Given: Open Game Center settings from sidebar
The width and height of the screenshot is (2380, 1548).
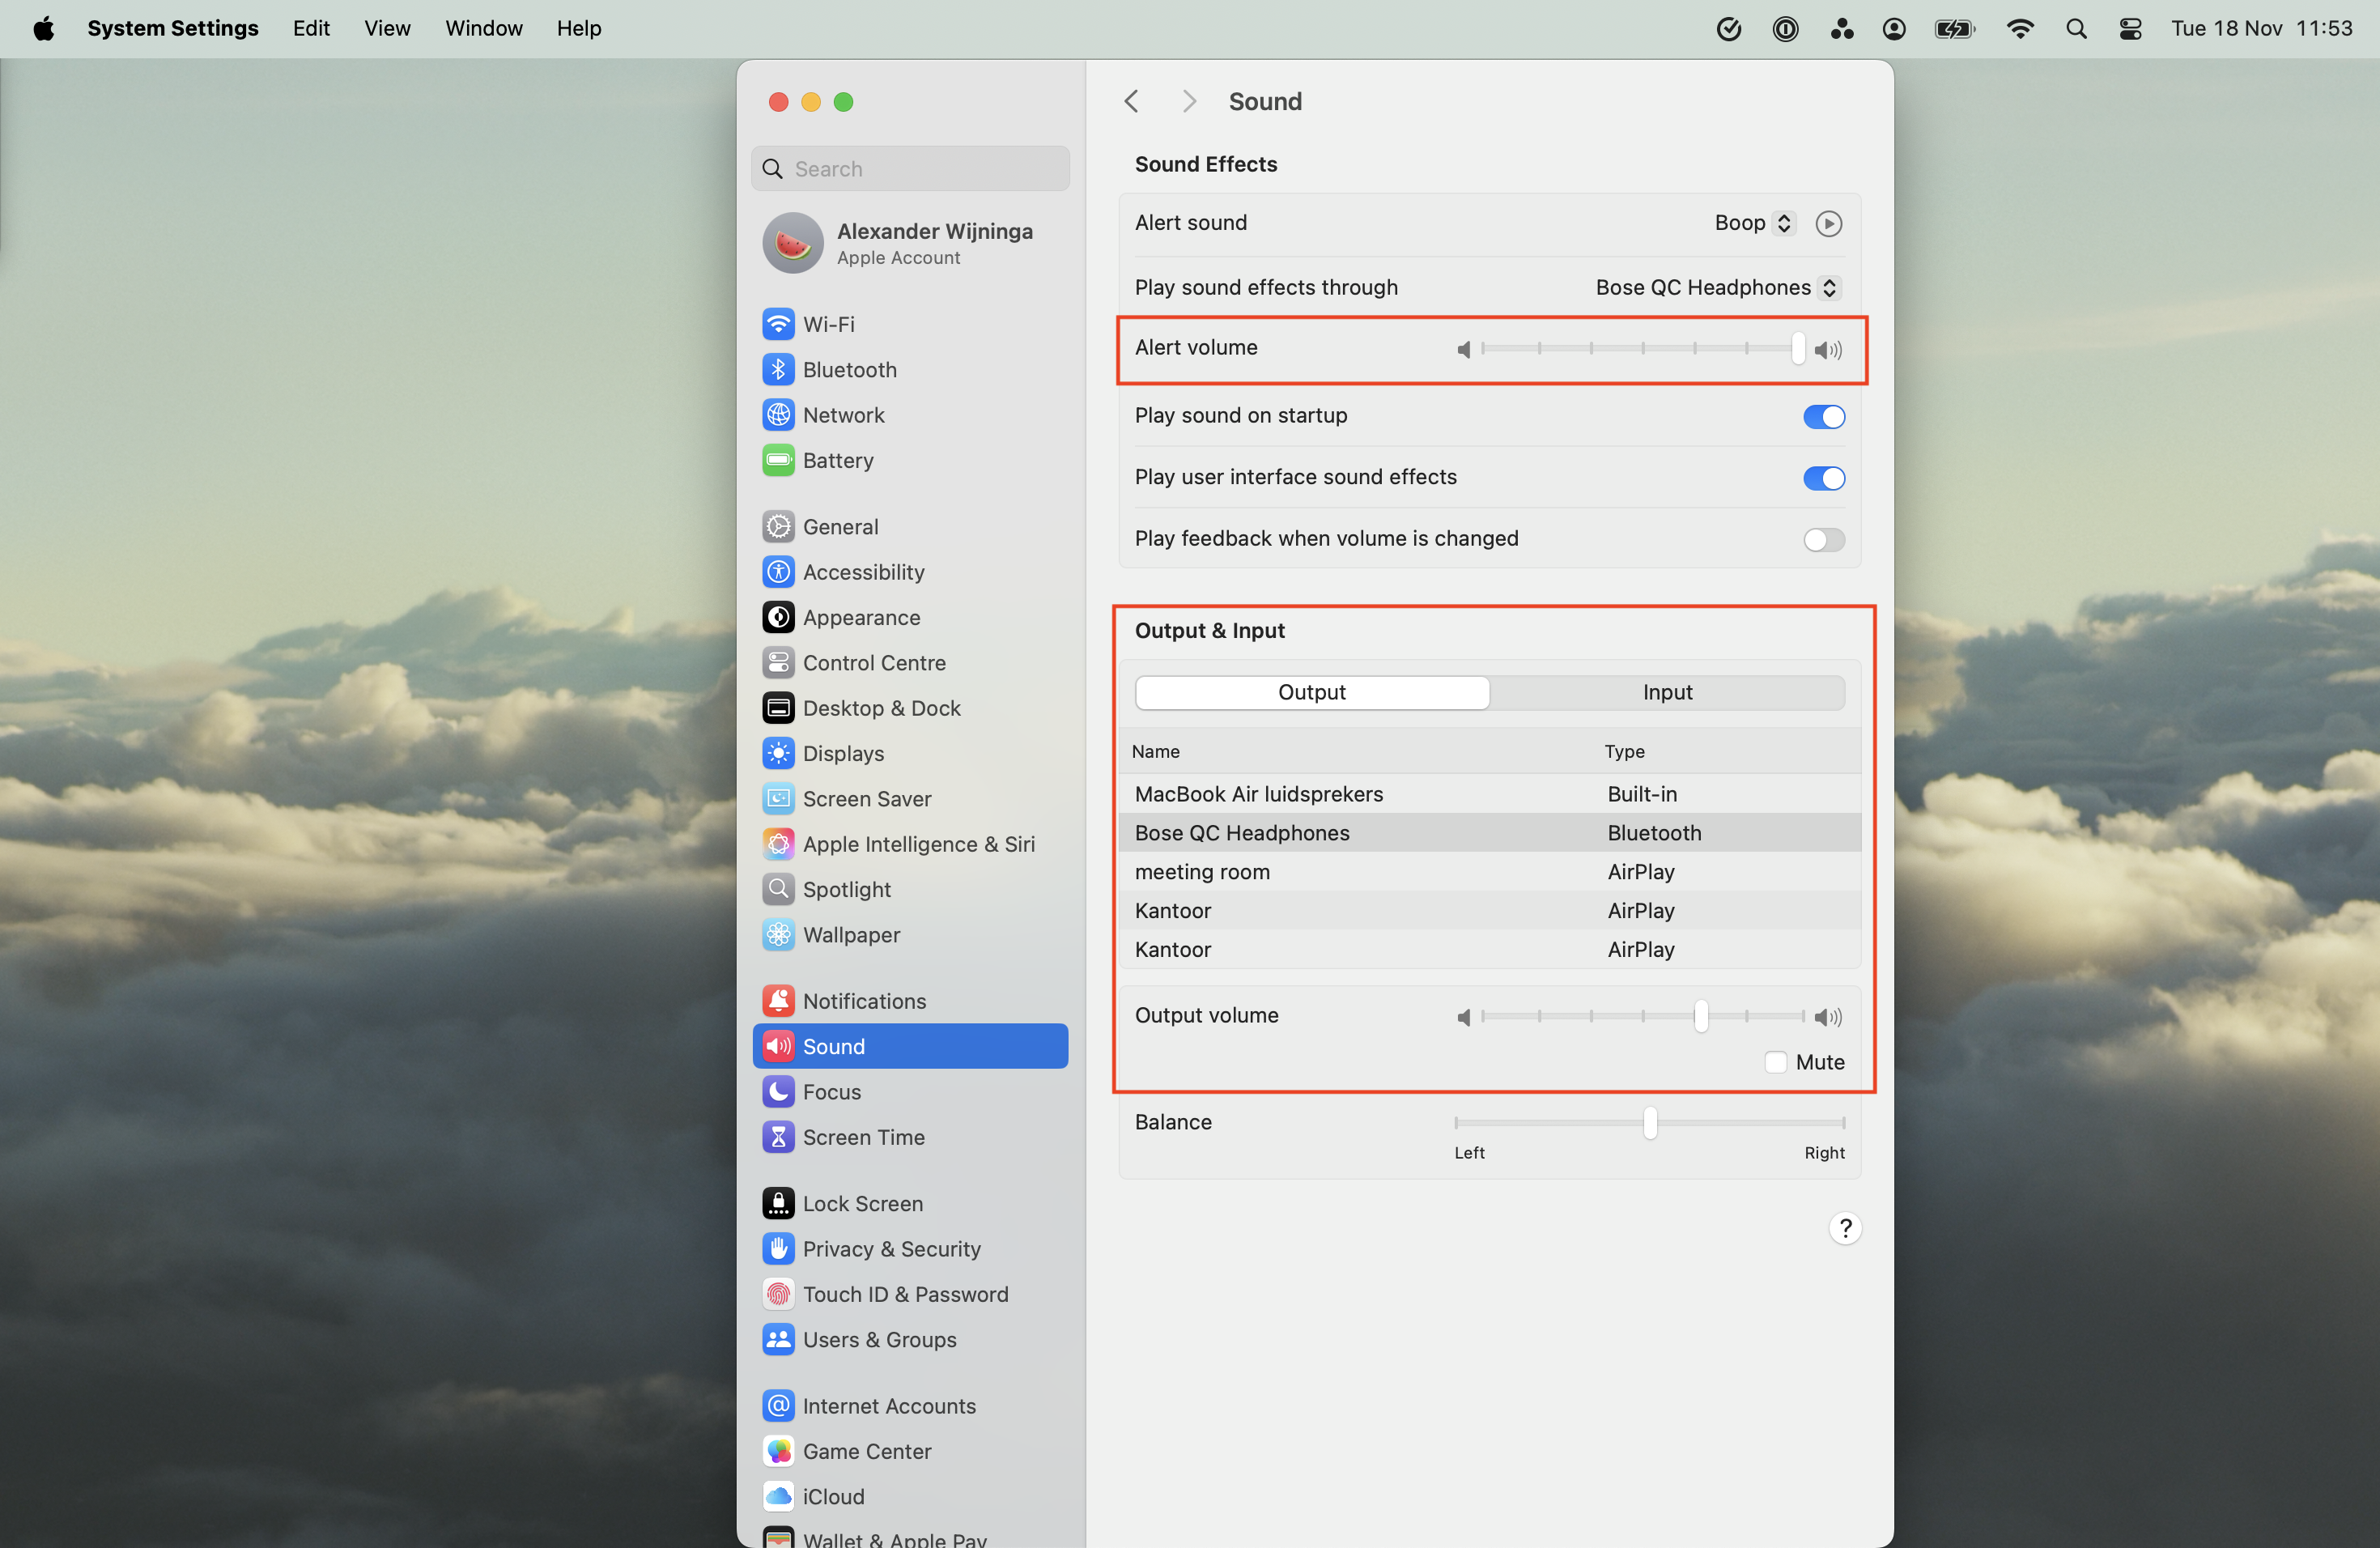Looking at the screenshot, I should coord(867,1451).
